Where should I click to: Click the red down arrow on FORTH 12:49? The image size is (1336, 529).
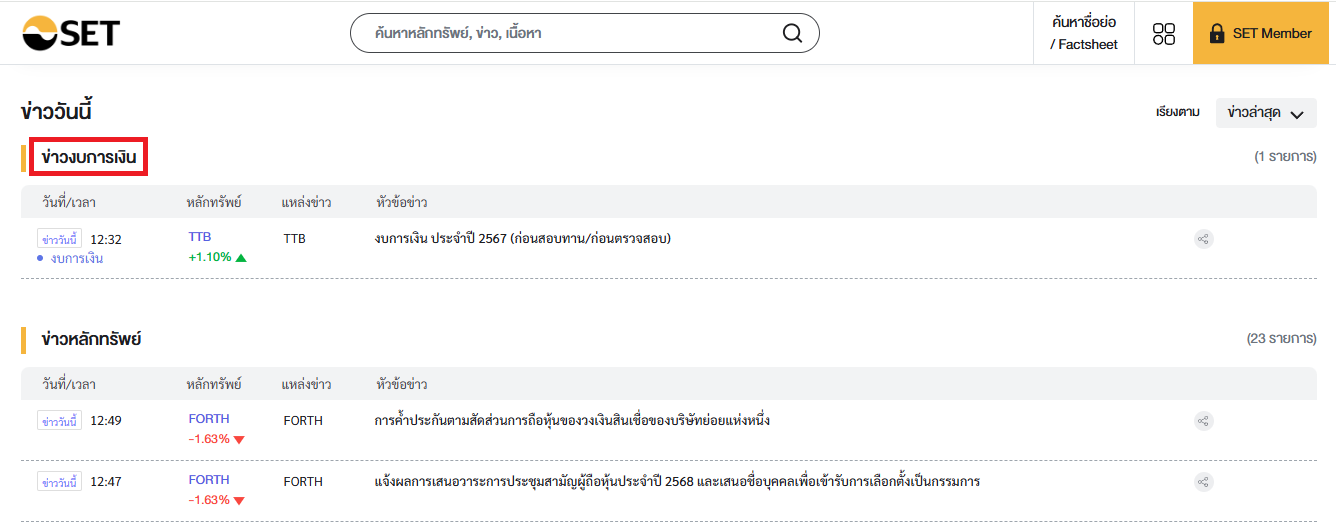(x=239, y=440)
